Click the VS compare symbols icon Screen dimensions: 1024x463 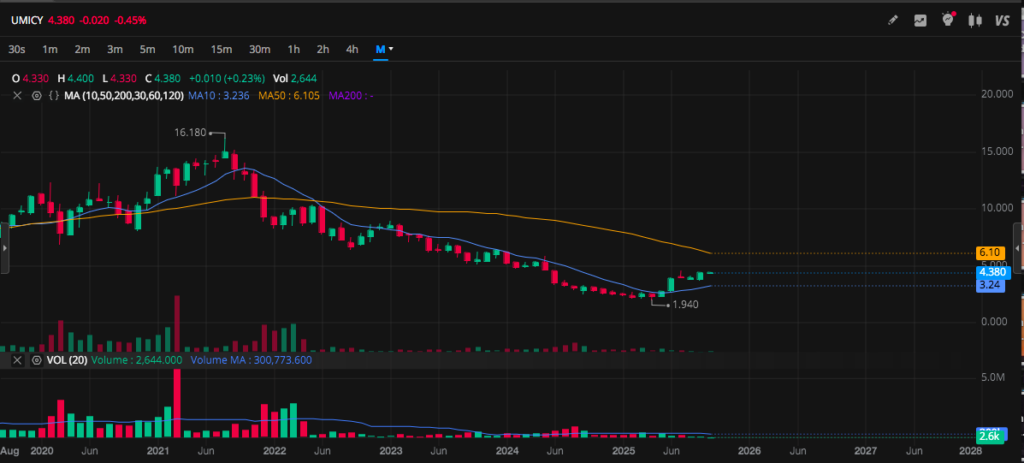(1001, 20)
